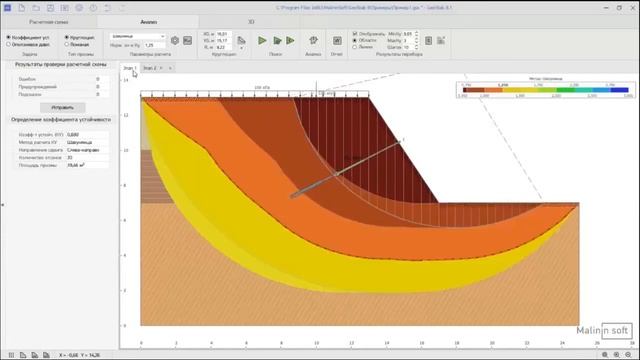Click the Анализ group arrow icon

(x=313, y=40)
